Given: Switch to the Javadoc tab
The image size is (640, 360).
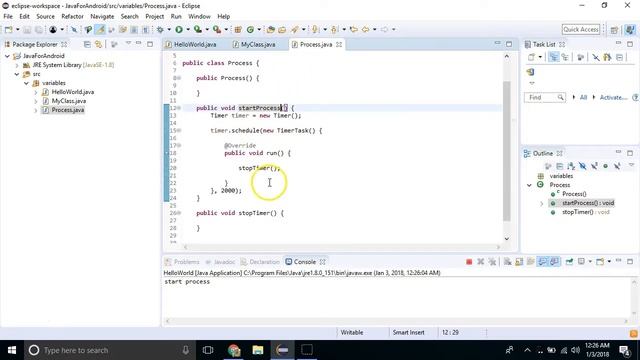Looking at the screenshot, I should pos(220,262).
